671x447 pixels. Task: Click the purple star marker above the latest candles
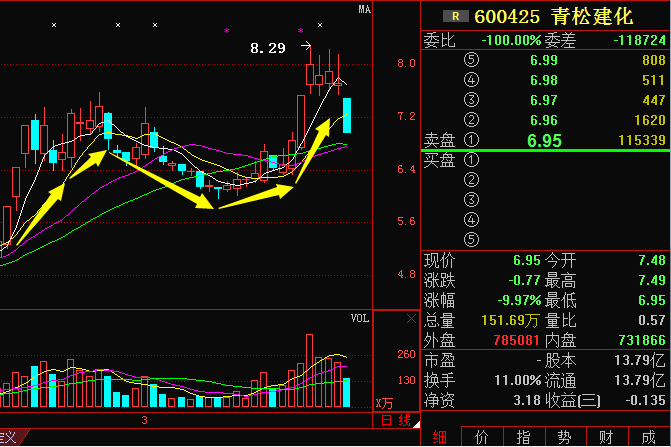coord(300,32)
